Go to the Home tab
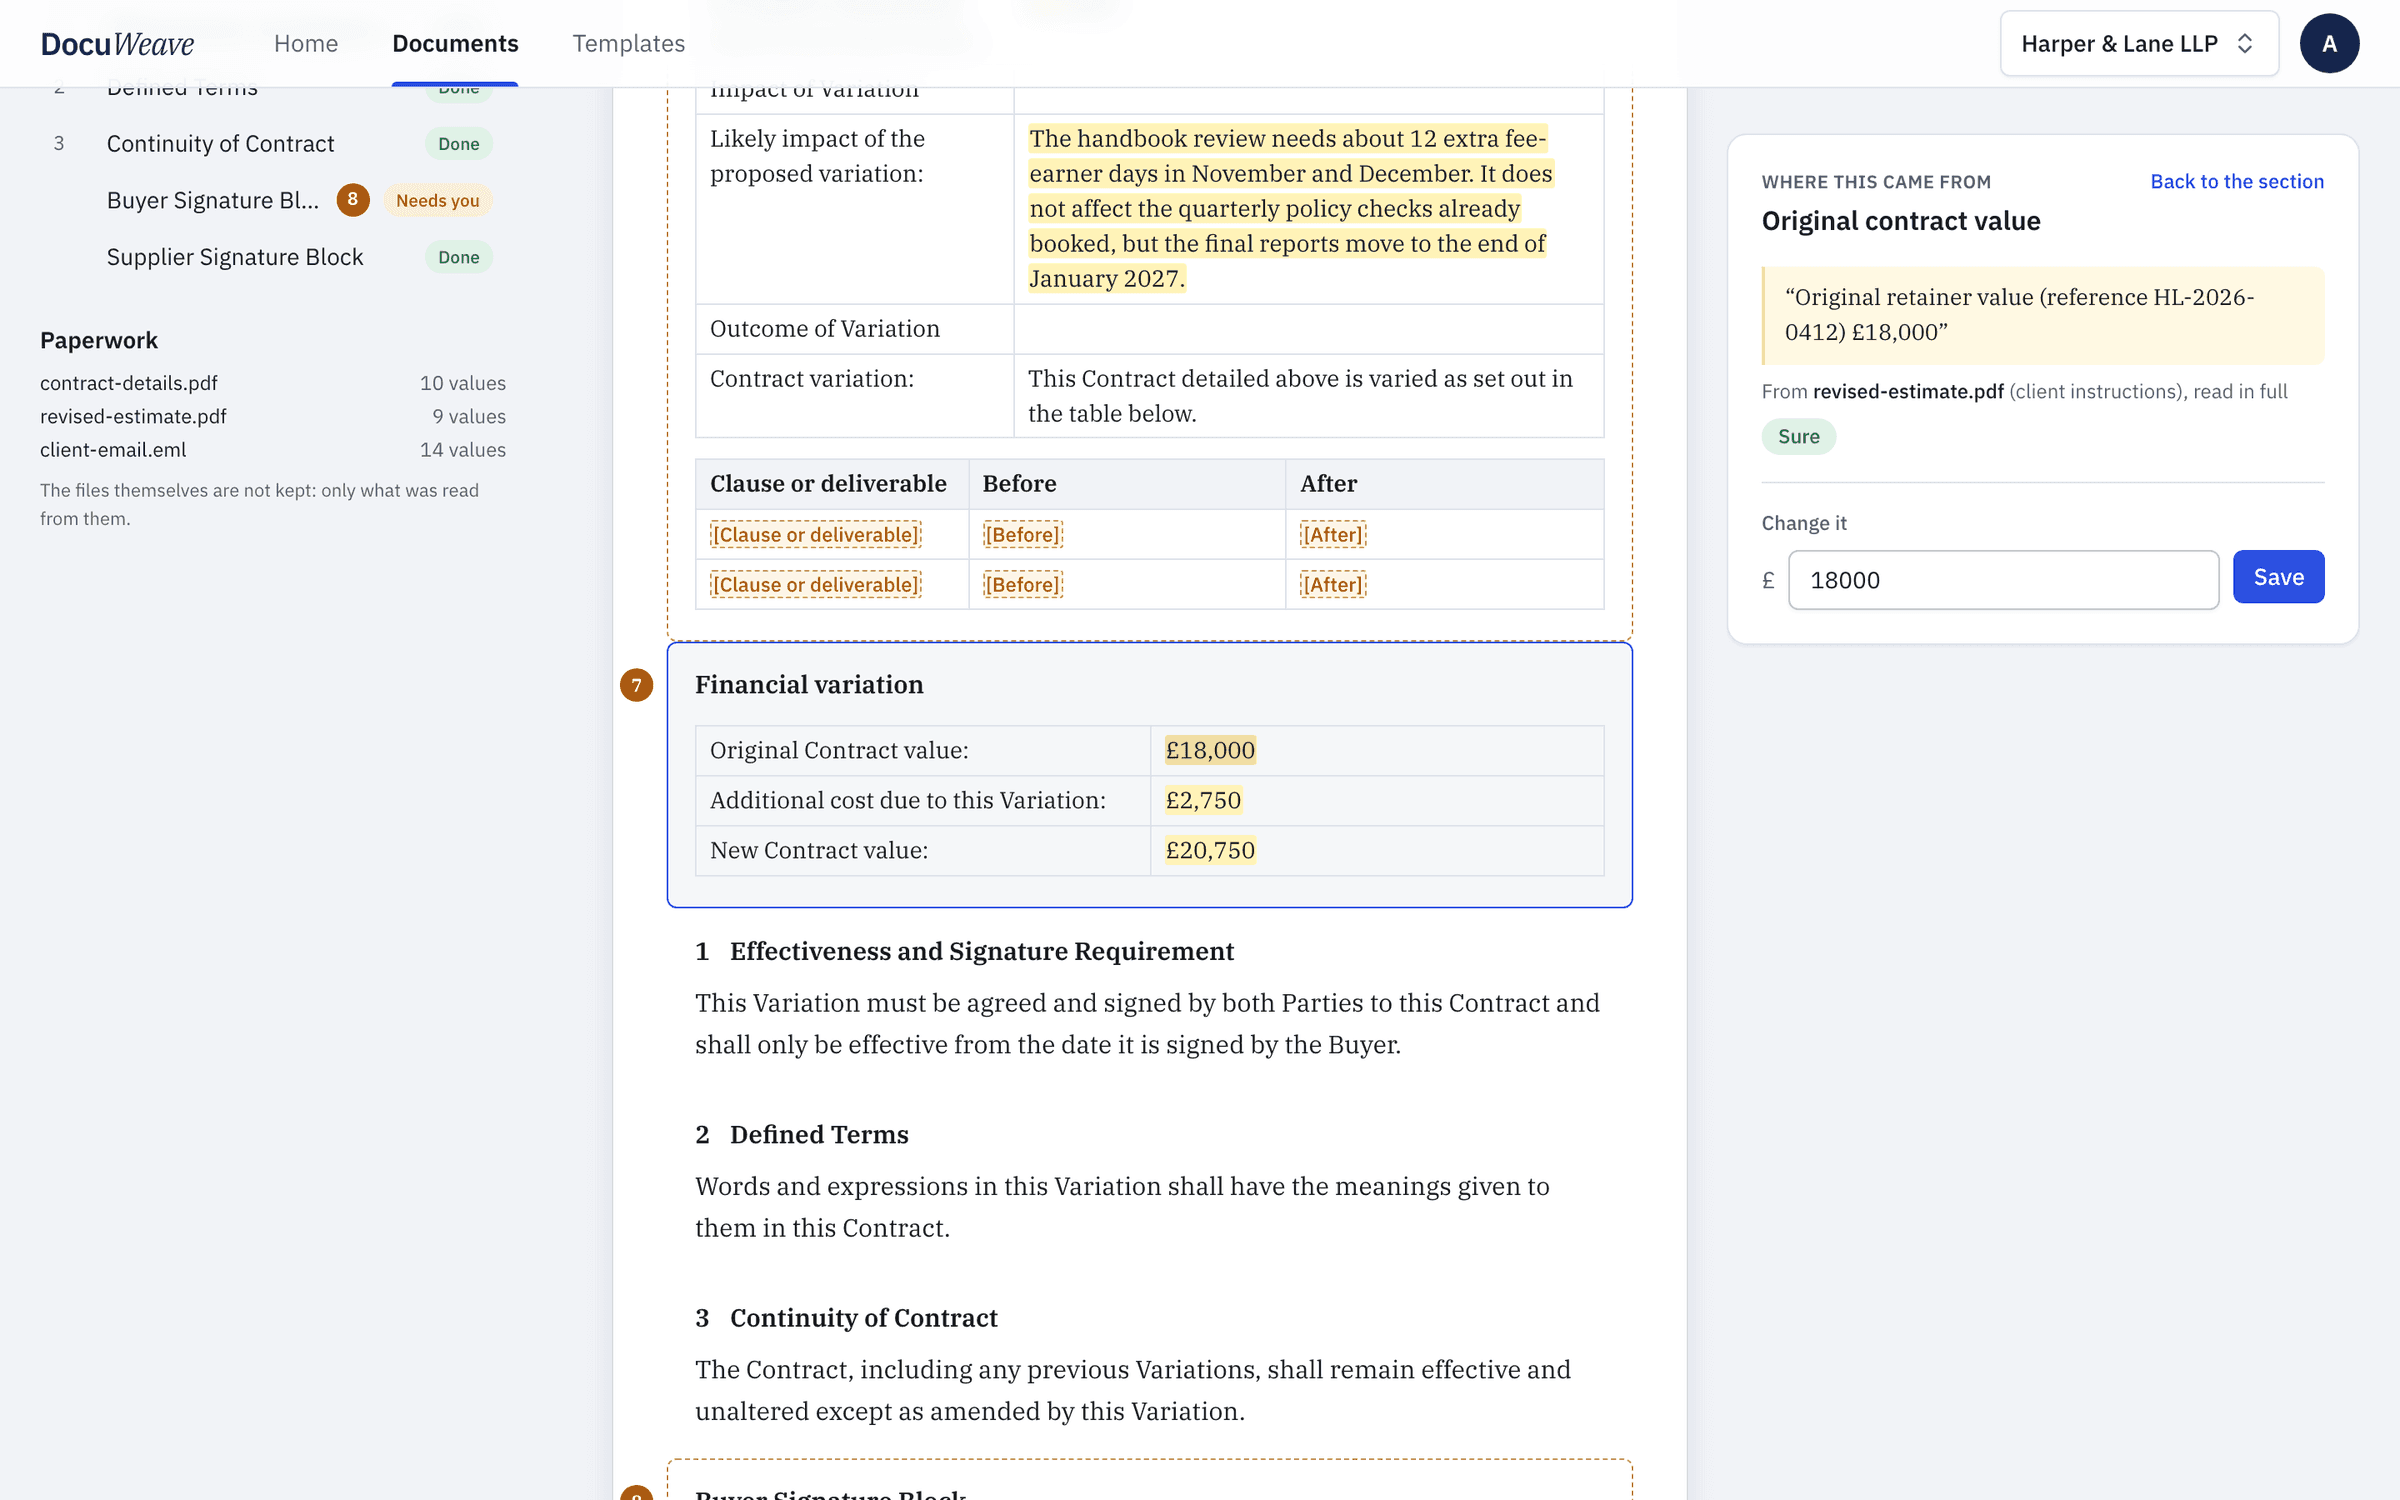Viewport: 2400px width, 1500px height. click(x=306, y=44)
